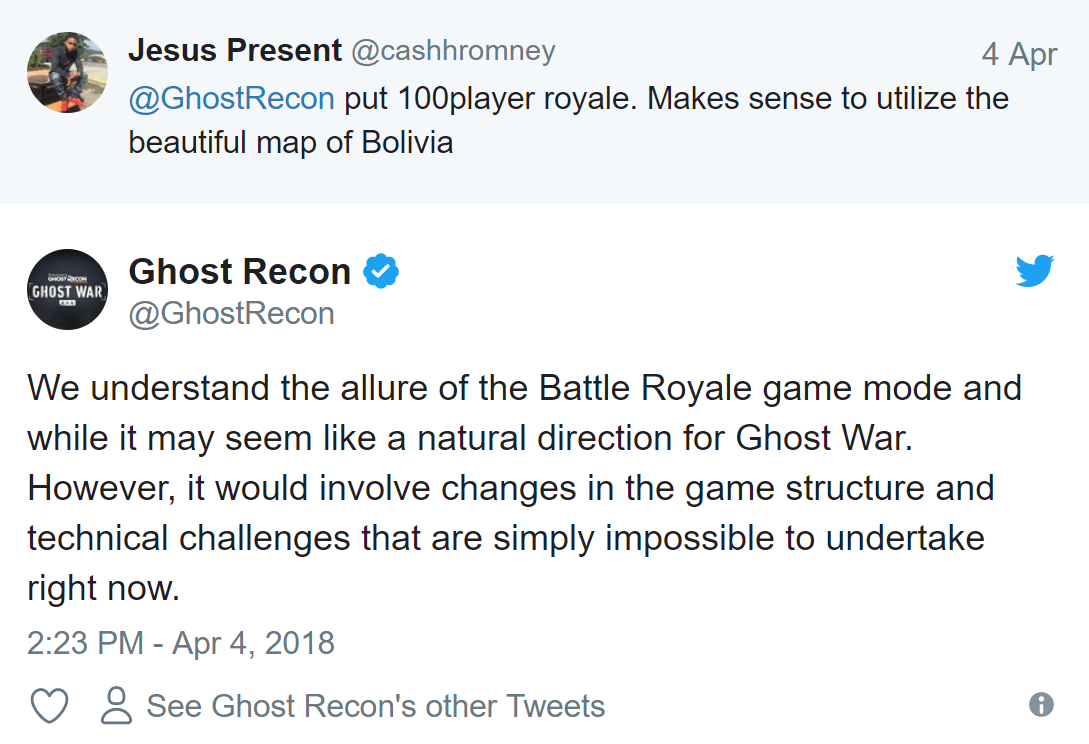Viewport: 1089px width, 744px height.
Task: Click the 4 Apr date link
Action: [1018, 54]
